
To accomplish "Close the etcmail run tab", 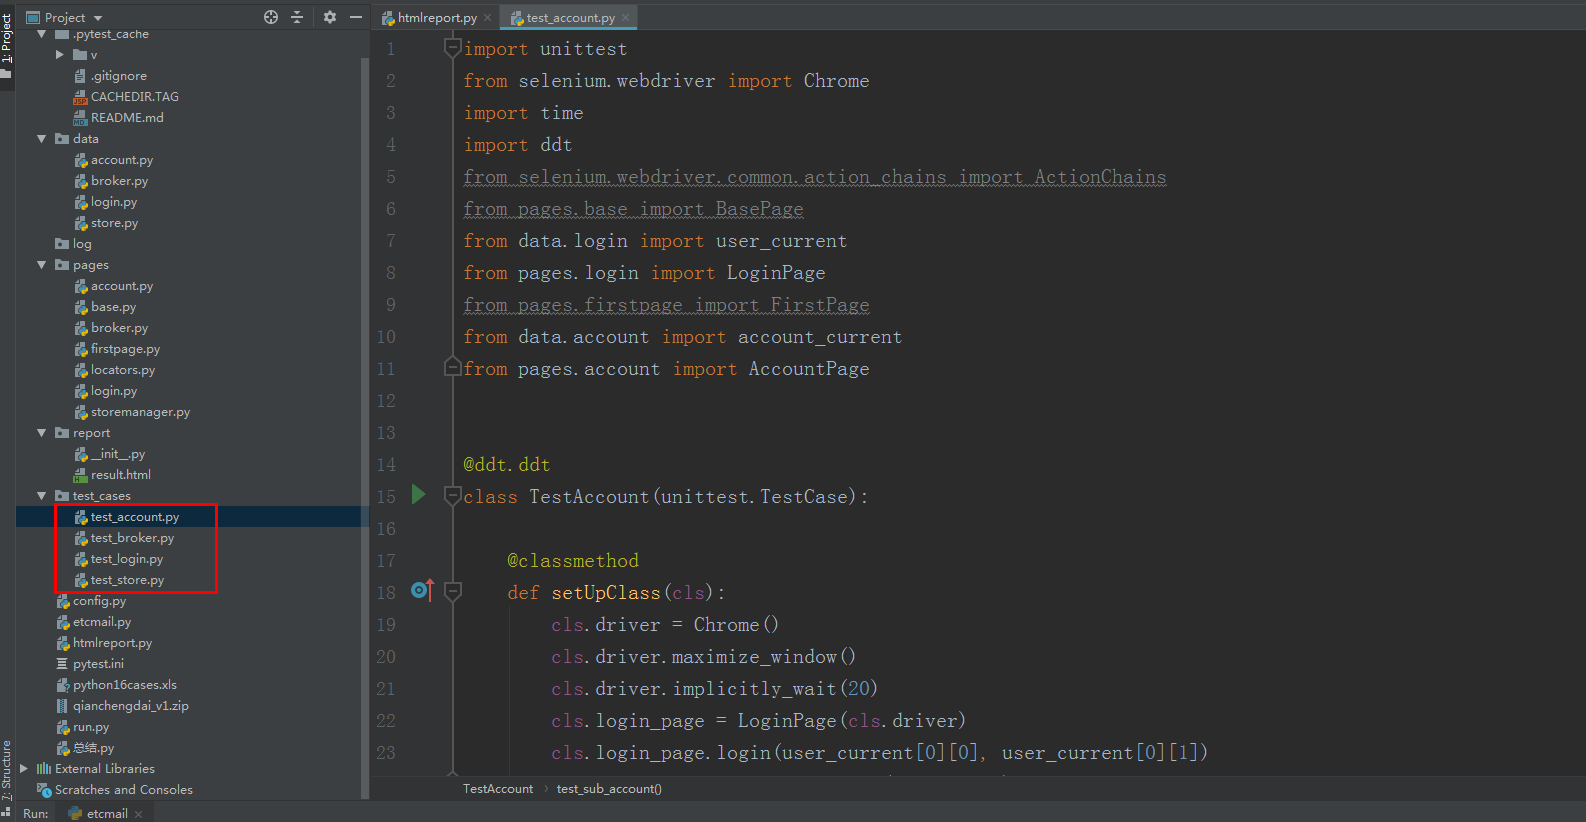I will [139, 814].
